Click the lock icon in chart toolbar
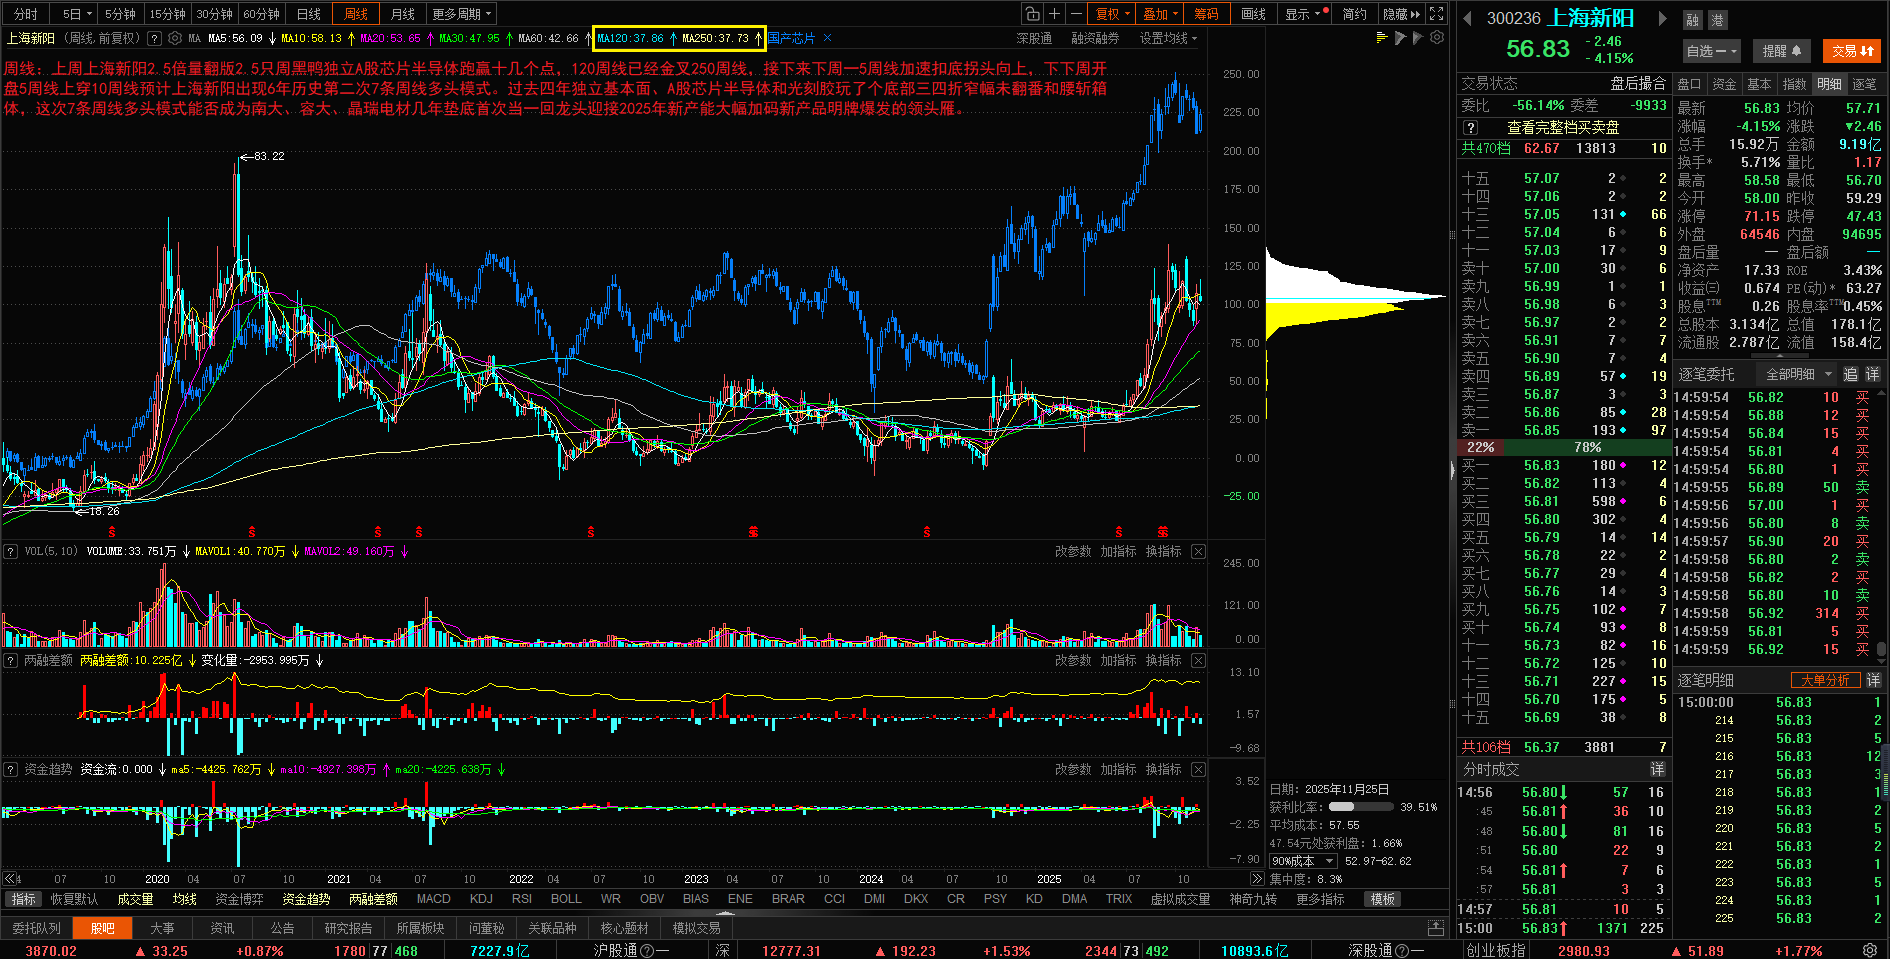The image size is (1890, 959). (x=1032, y=13)
